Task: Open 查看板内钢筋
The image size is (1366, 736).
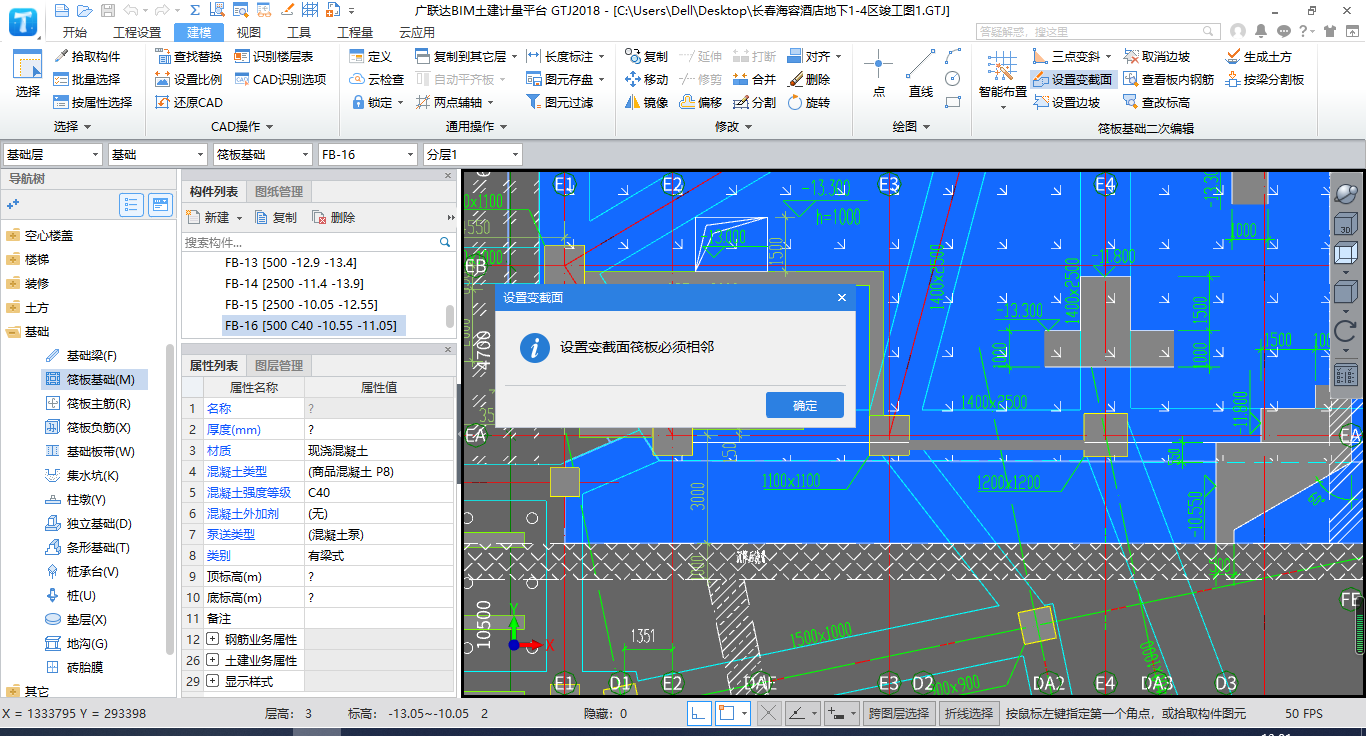Action: tap(1168, 79)
